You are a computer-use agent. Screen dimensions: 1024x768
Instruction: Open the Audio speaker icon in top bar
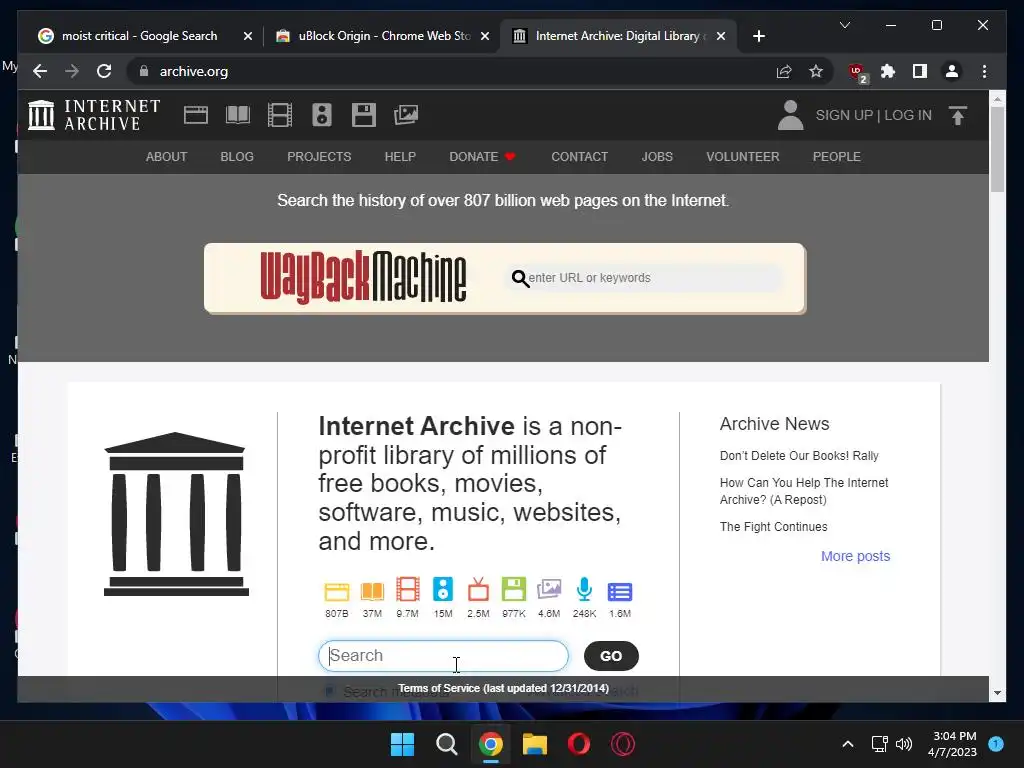(x=321, y=115)
